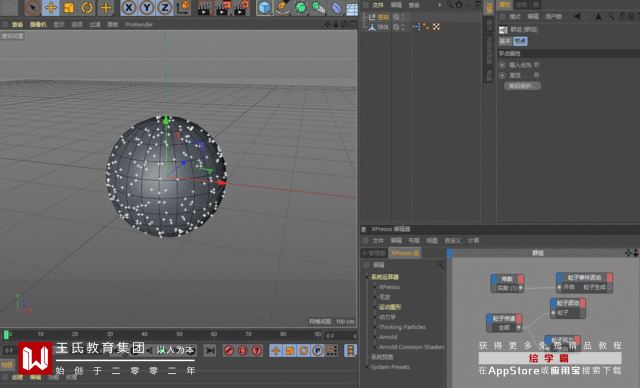
Task: Expand the second tree folder under XPresso
Action: tap(375, 297)
